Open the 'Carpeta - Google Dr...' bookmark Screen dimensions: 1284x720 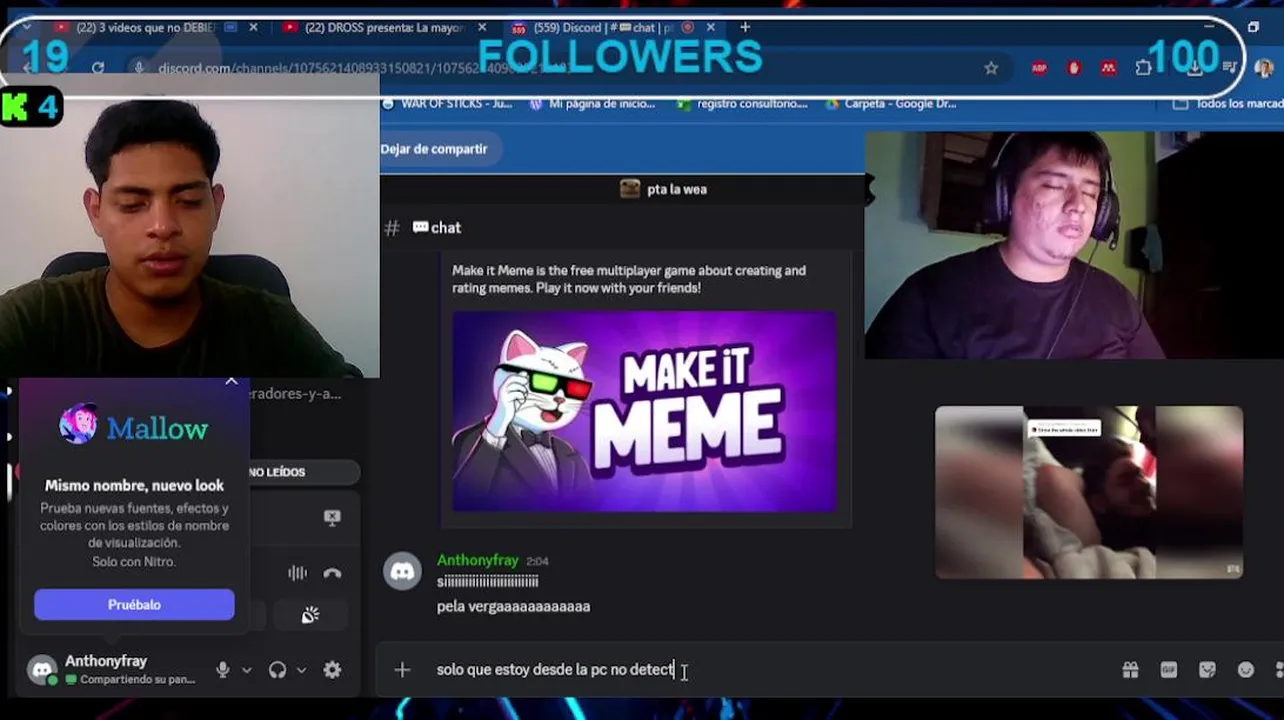pos(890,103)
